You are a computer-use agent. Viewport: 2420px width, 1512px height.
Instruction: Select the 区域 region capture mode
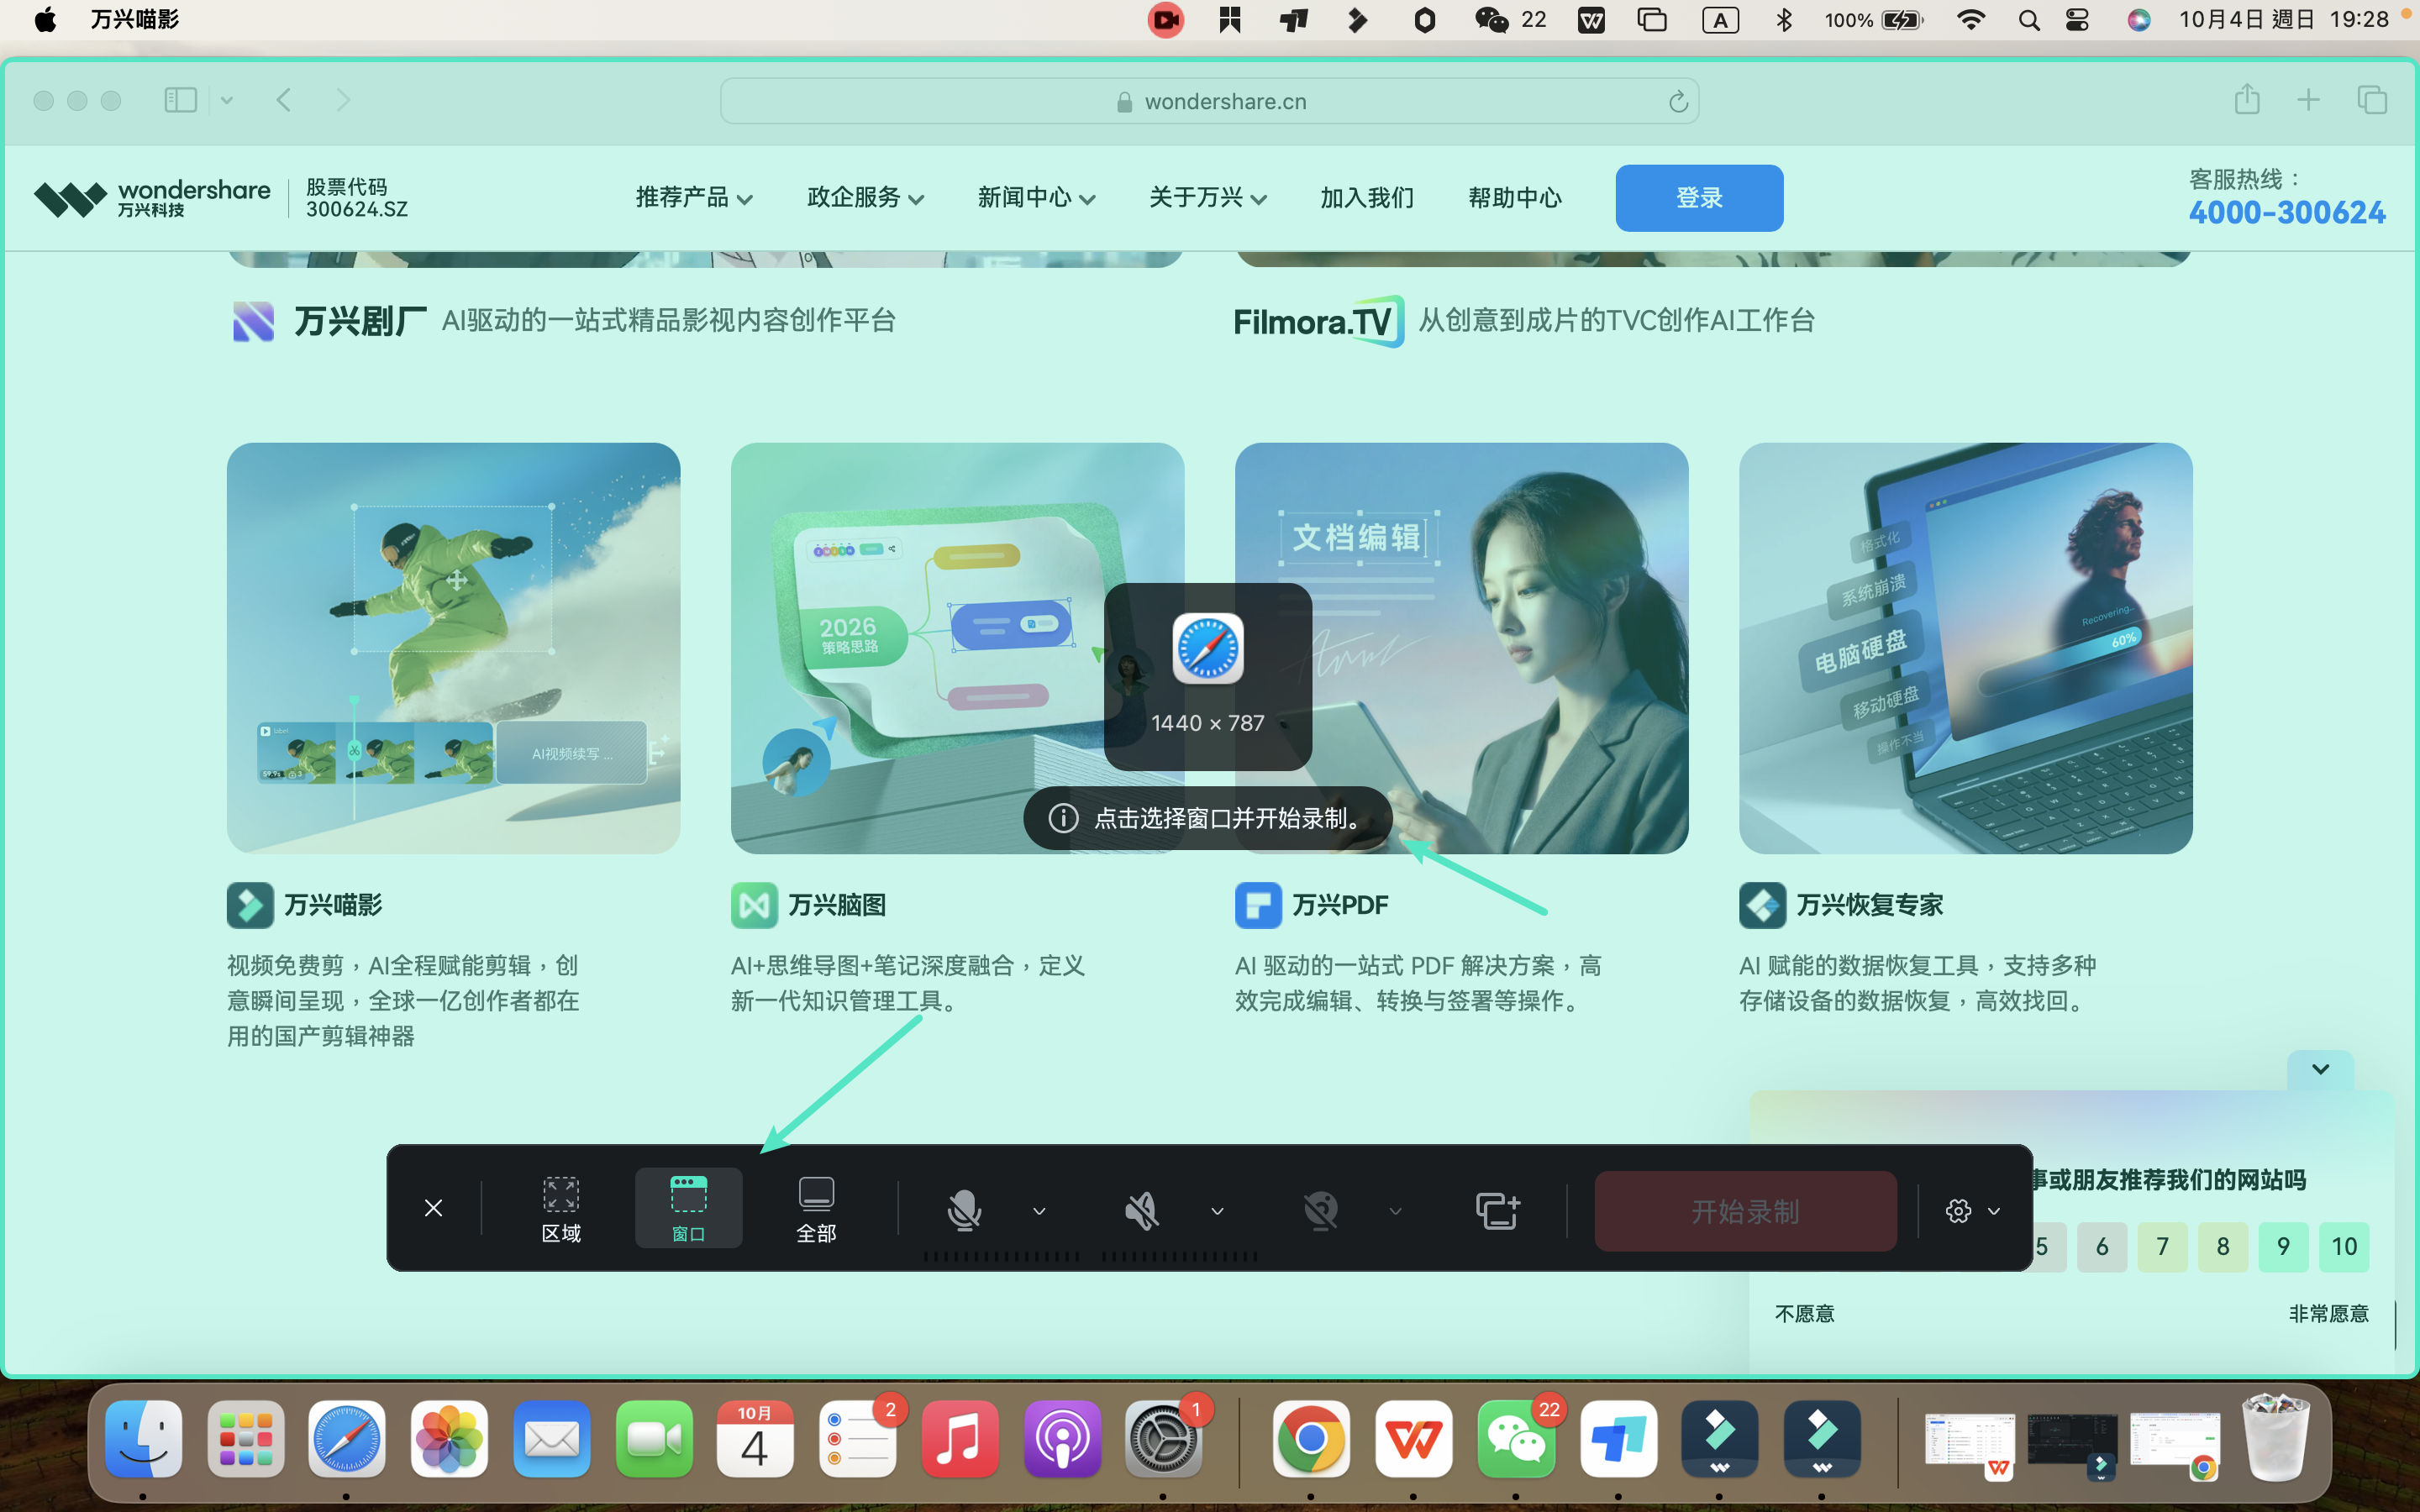point(561,1208)
